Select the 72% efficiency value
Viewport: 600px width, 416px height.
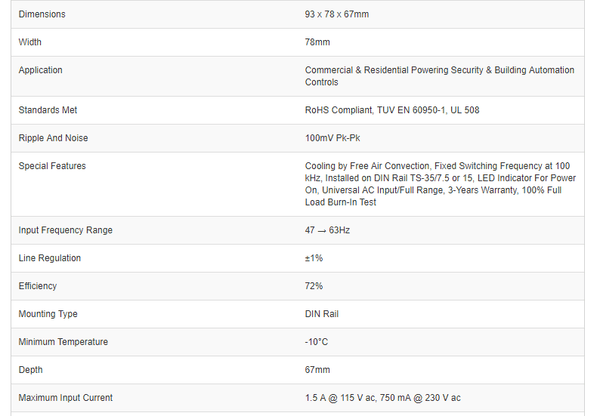[x=314, y=286]
